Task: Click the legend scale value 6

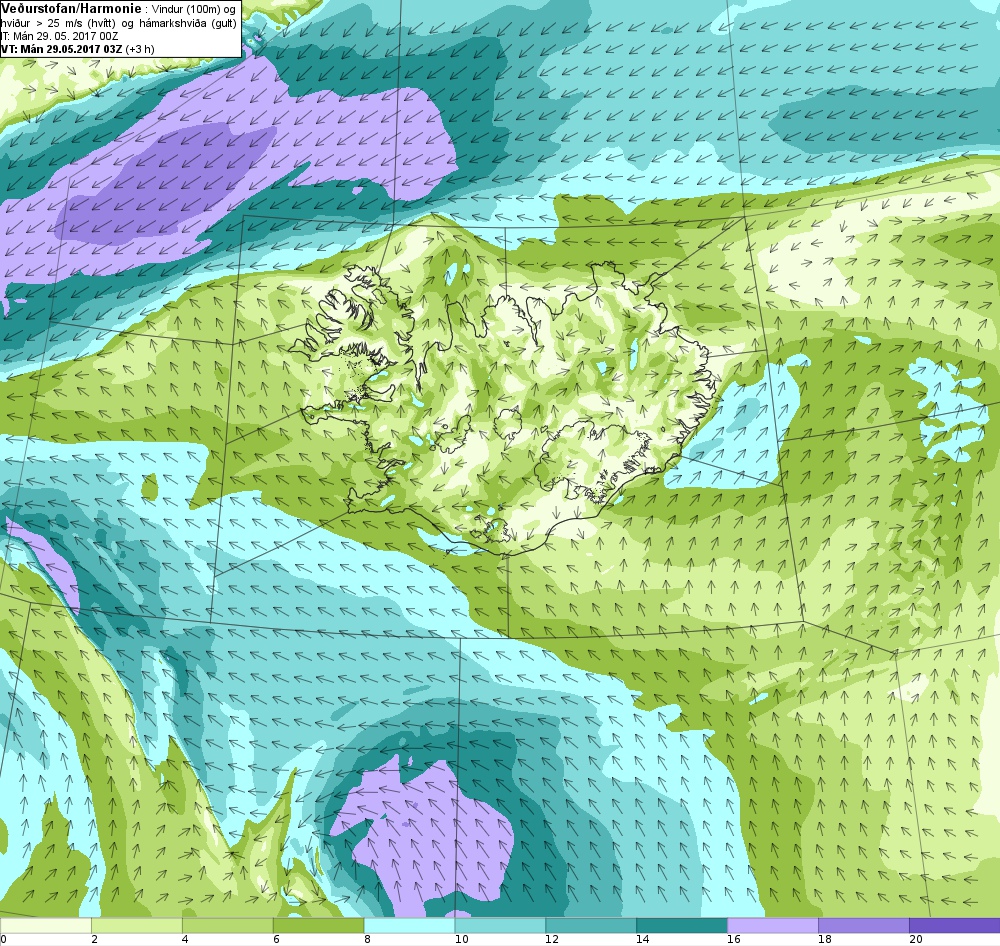Action: 276,939
